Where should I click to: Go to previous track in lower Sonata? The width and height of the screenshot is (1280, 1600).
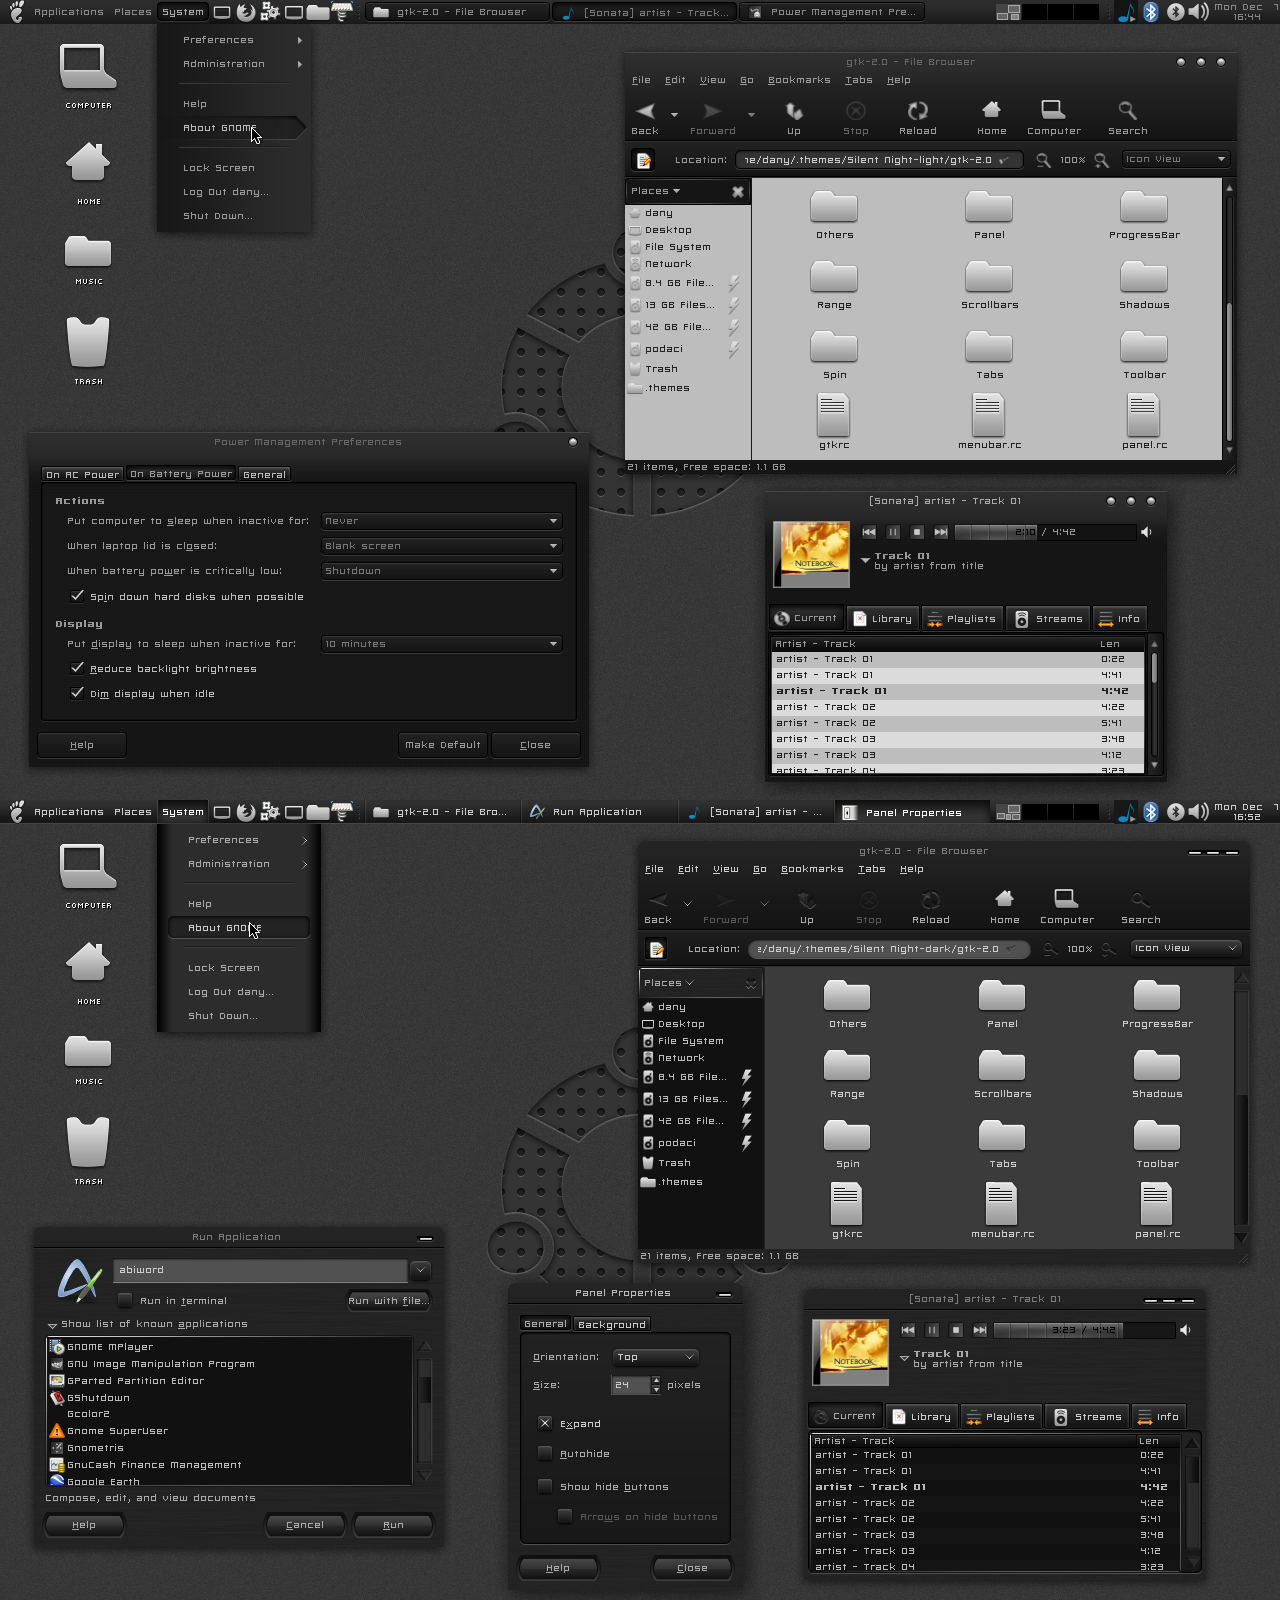908,1330
